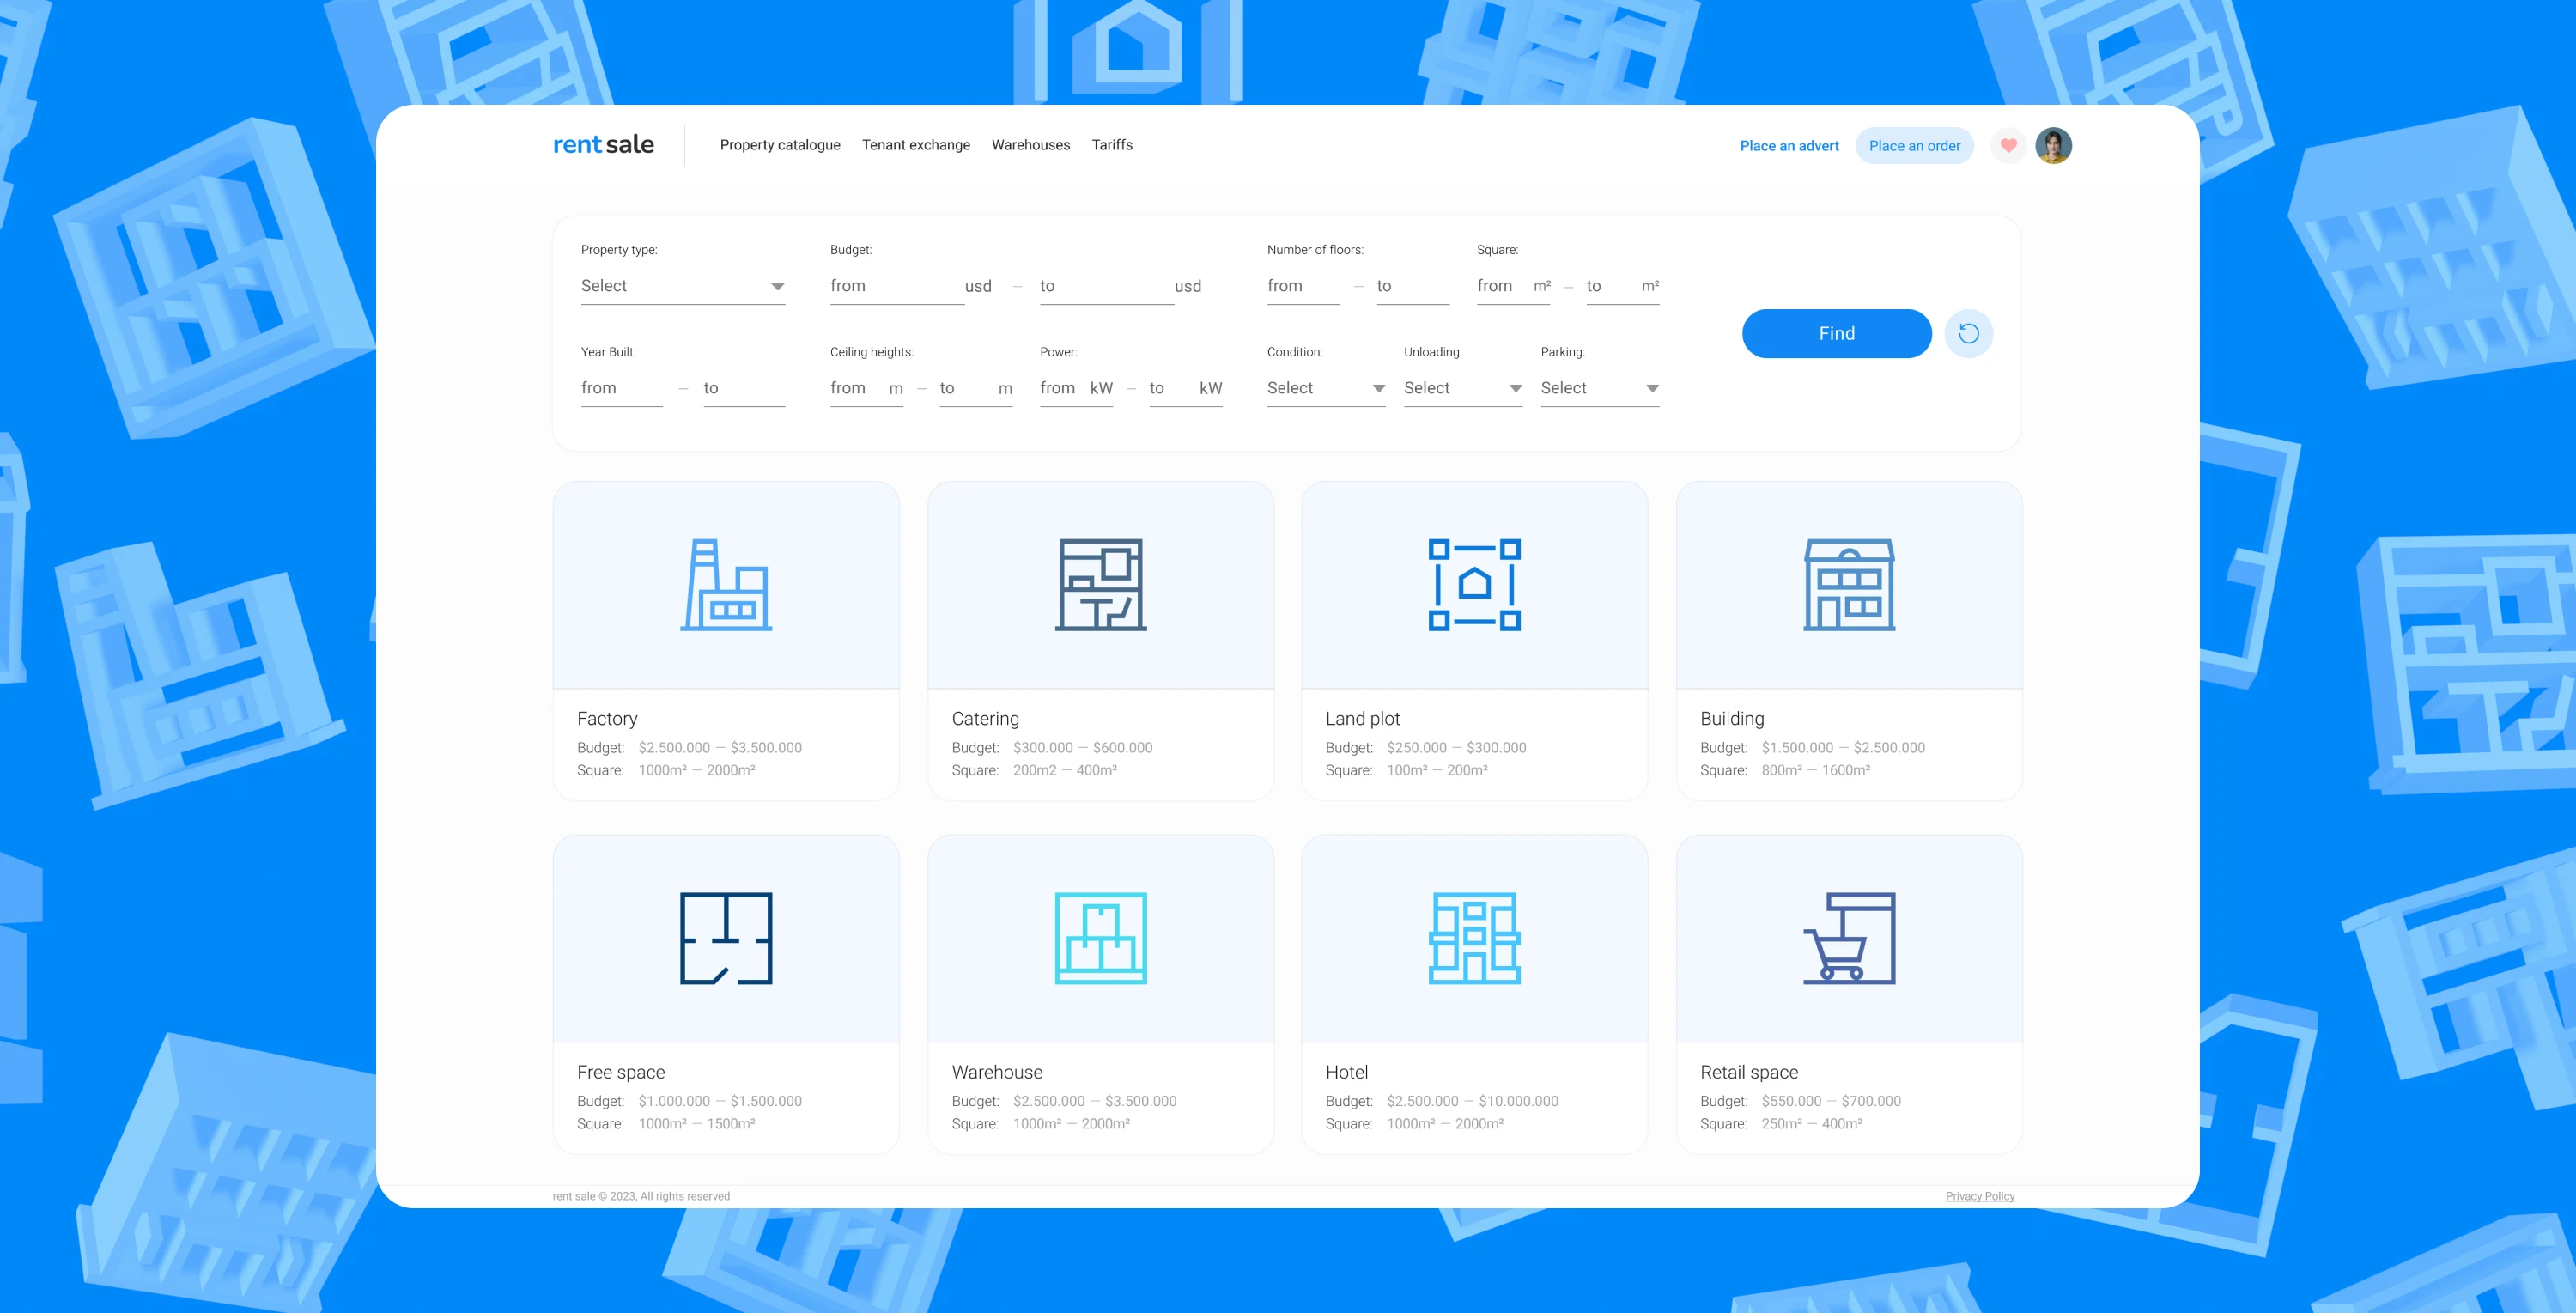
Task: Click the Factory icon card
Action: [x=726, y=585]
